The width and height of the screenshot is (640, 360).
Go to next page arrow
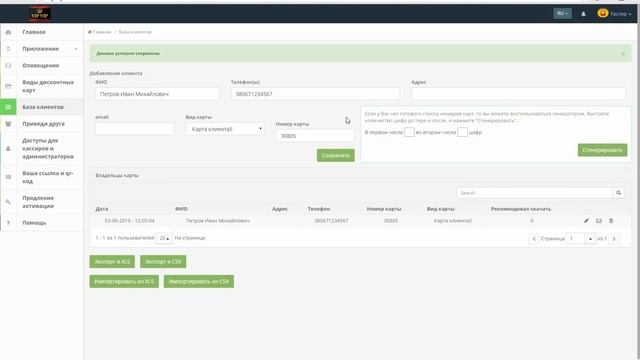(614, 238)
